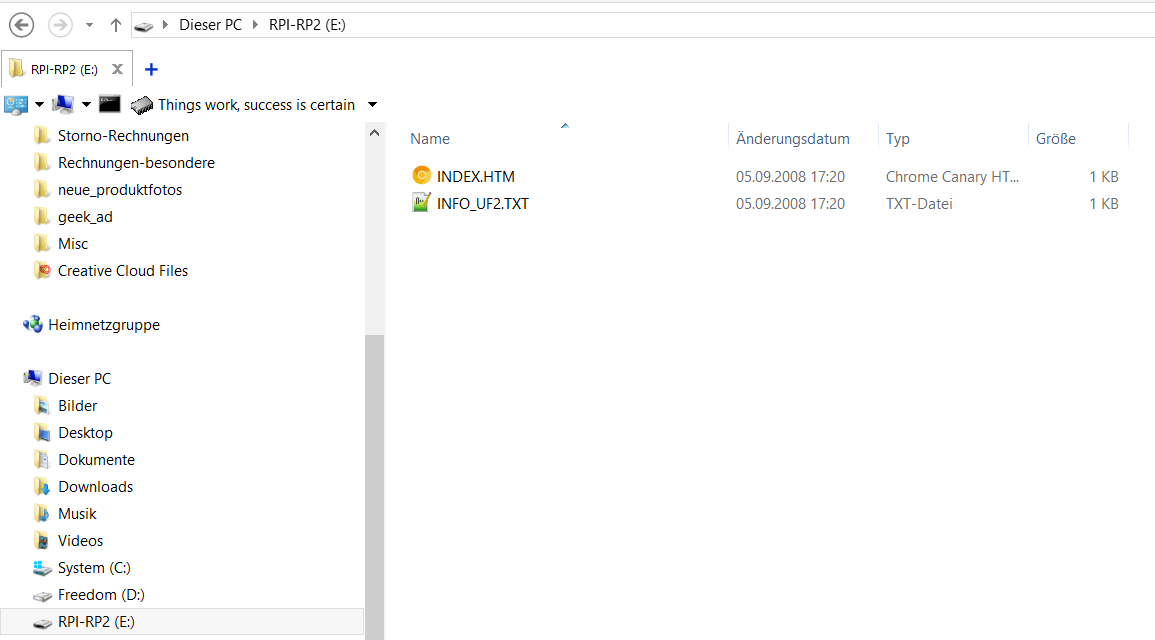This screenshot has height=640, width=1155.
Task: Open the 'Things work, success is certain' dropdown
Action: [x=371, y=104]
